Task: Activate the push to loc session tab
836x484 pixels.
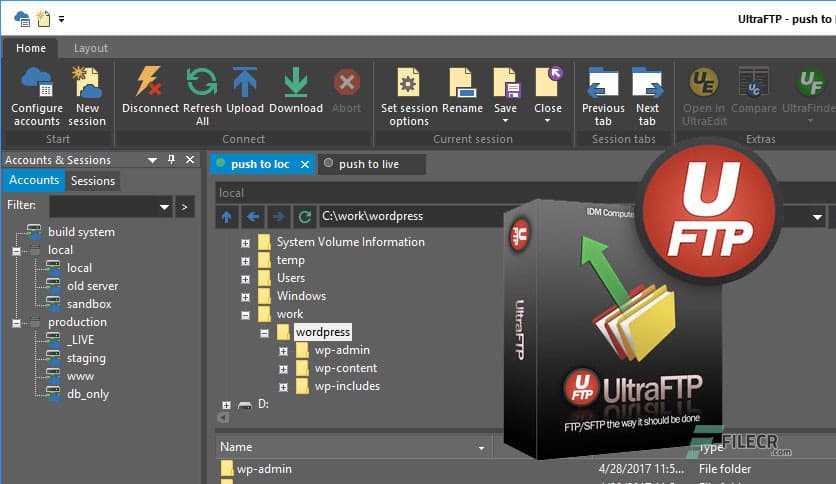Action: [x=260, y=164]
